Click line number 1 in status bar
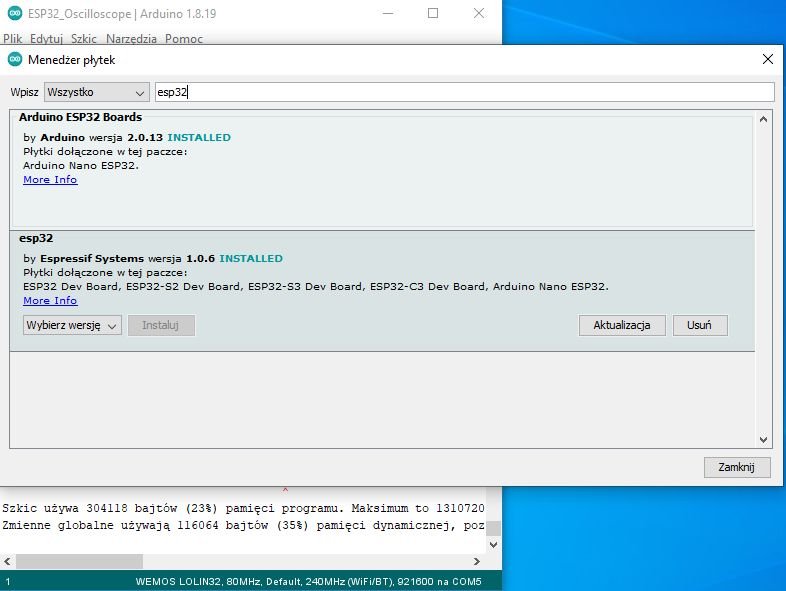This screenshot has height=591, width=786. 8,581
